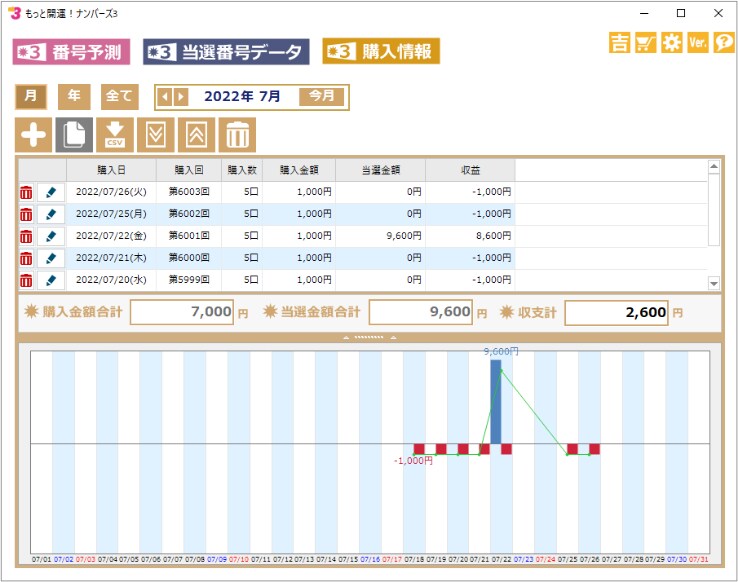Jump to 今月 (this month)

point(321,96)
